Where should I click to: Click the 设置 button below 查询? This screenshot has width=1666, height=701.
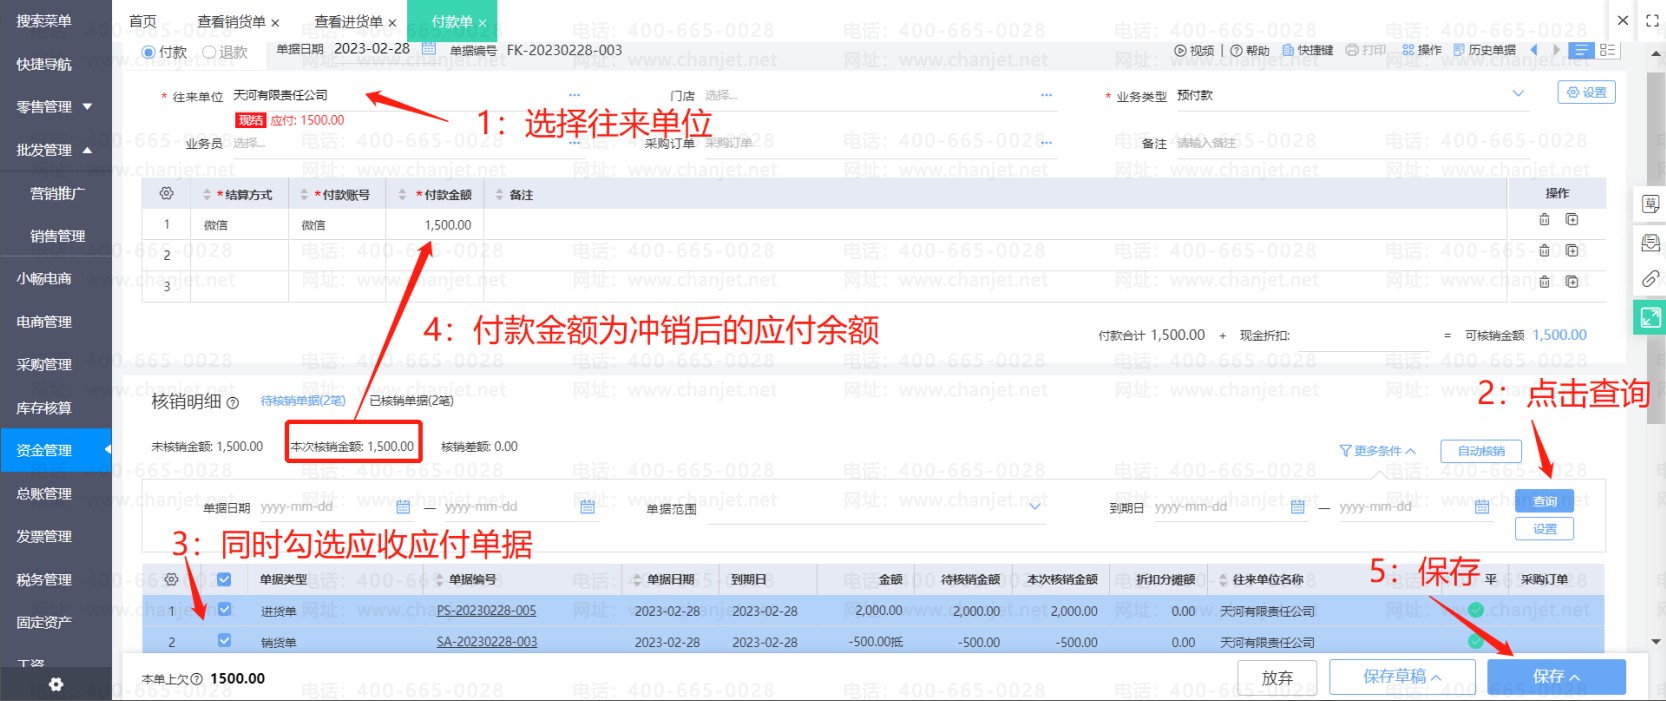[1545, 529]
